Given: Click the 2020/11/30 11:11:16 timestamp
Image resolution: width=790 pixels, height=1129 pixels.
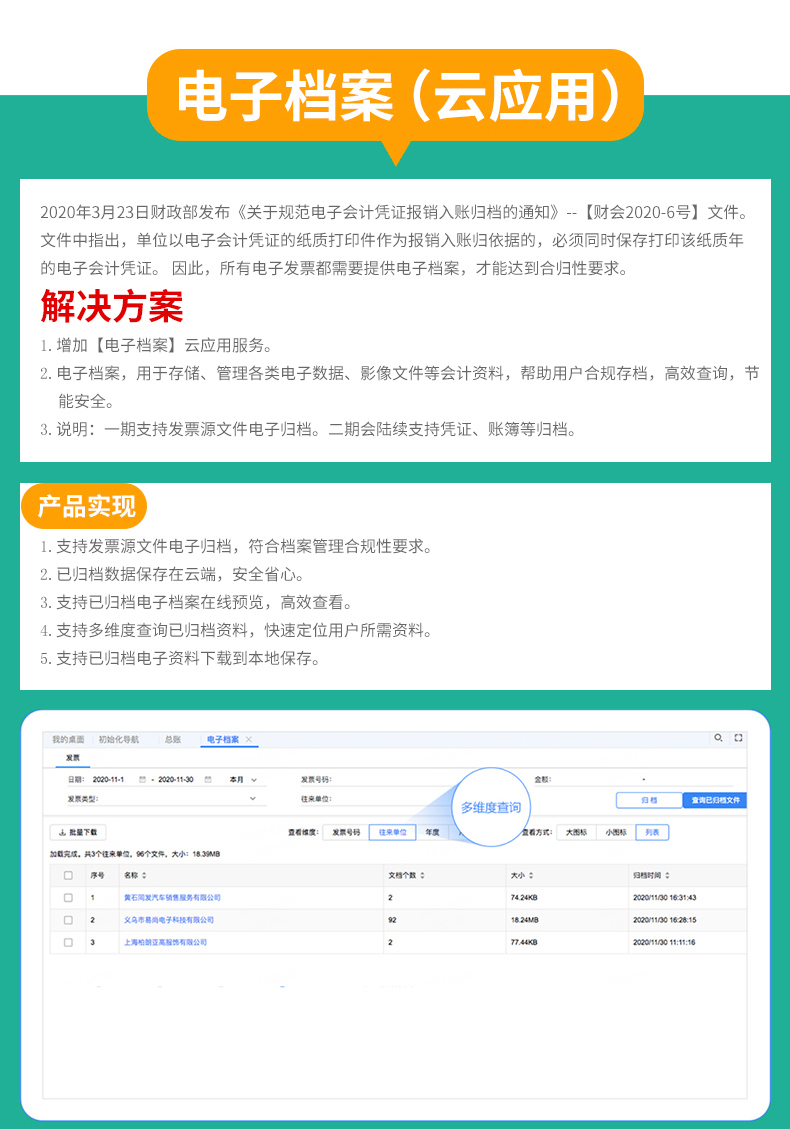Looking at the screenshot, I should tap(665, 943).
